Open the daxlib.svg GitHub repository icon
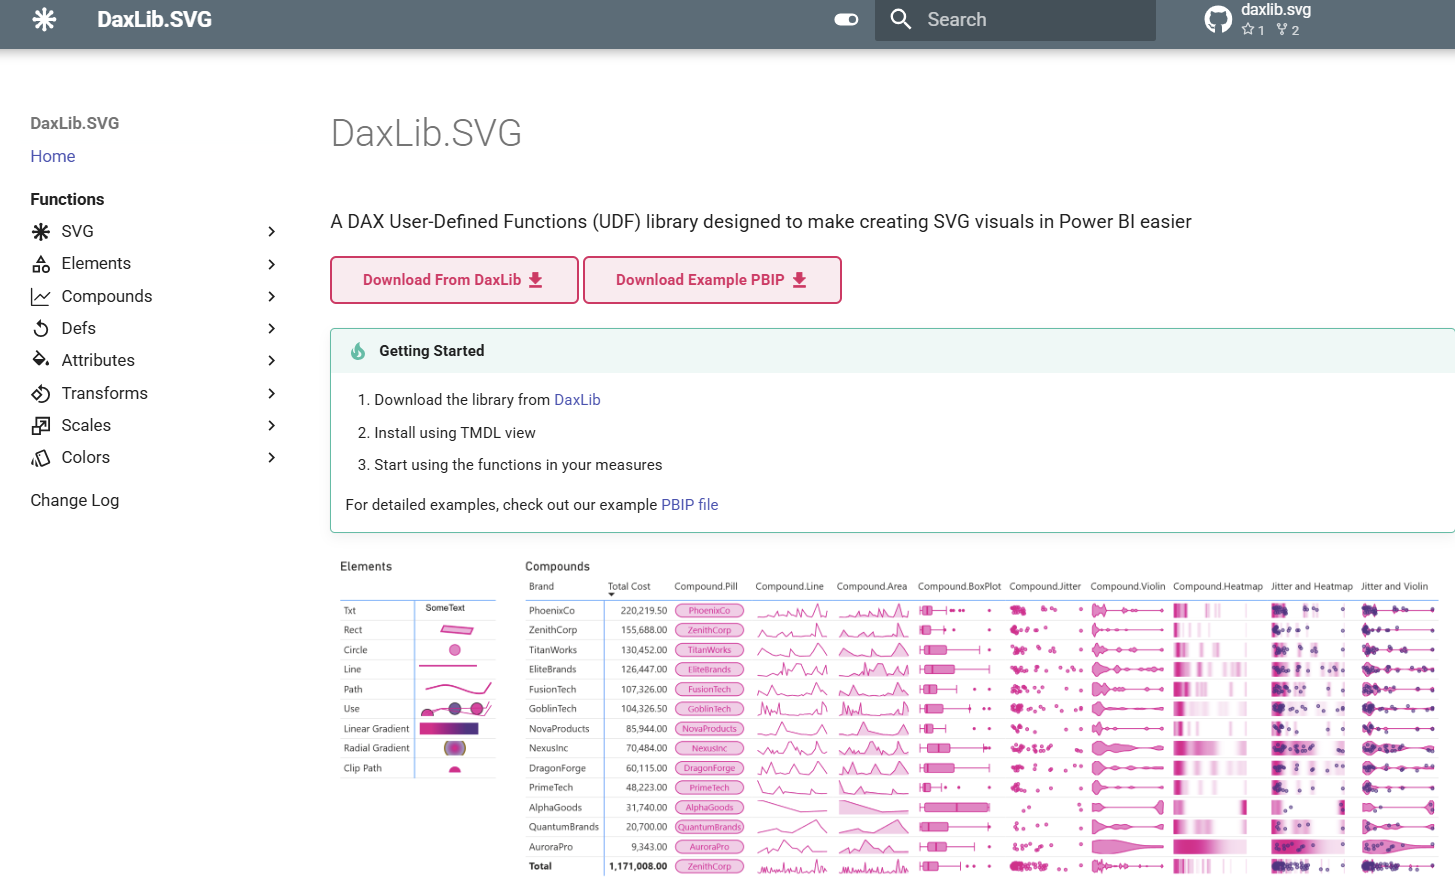 click(1218, 19)
